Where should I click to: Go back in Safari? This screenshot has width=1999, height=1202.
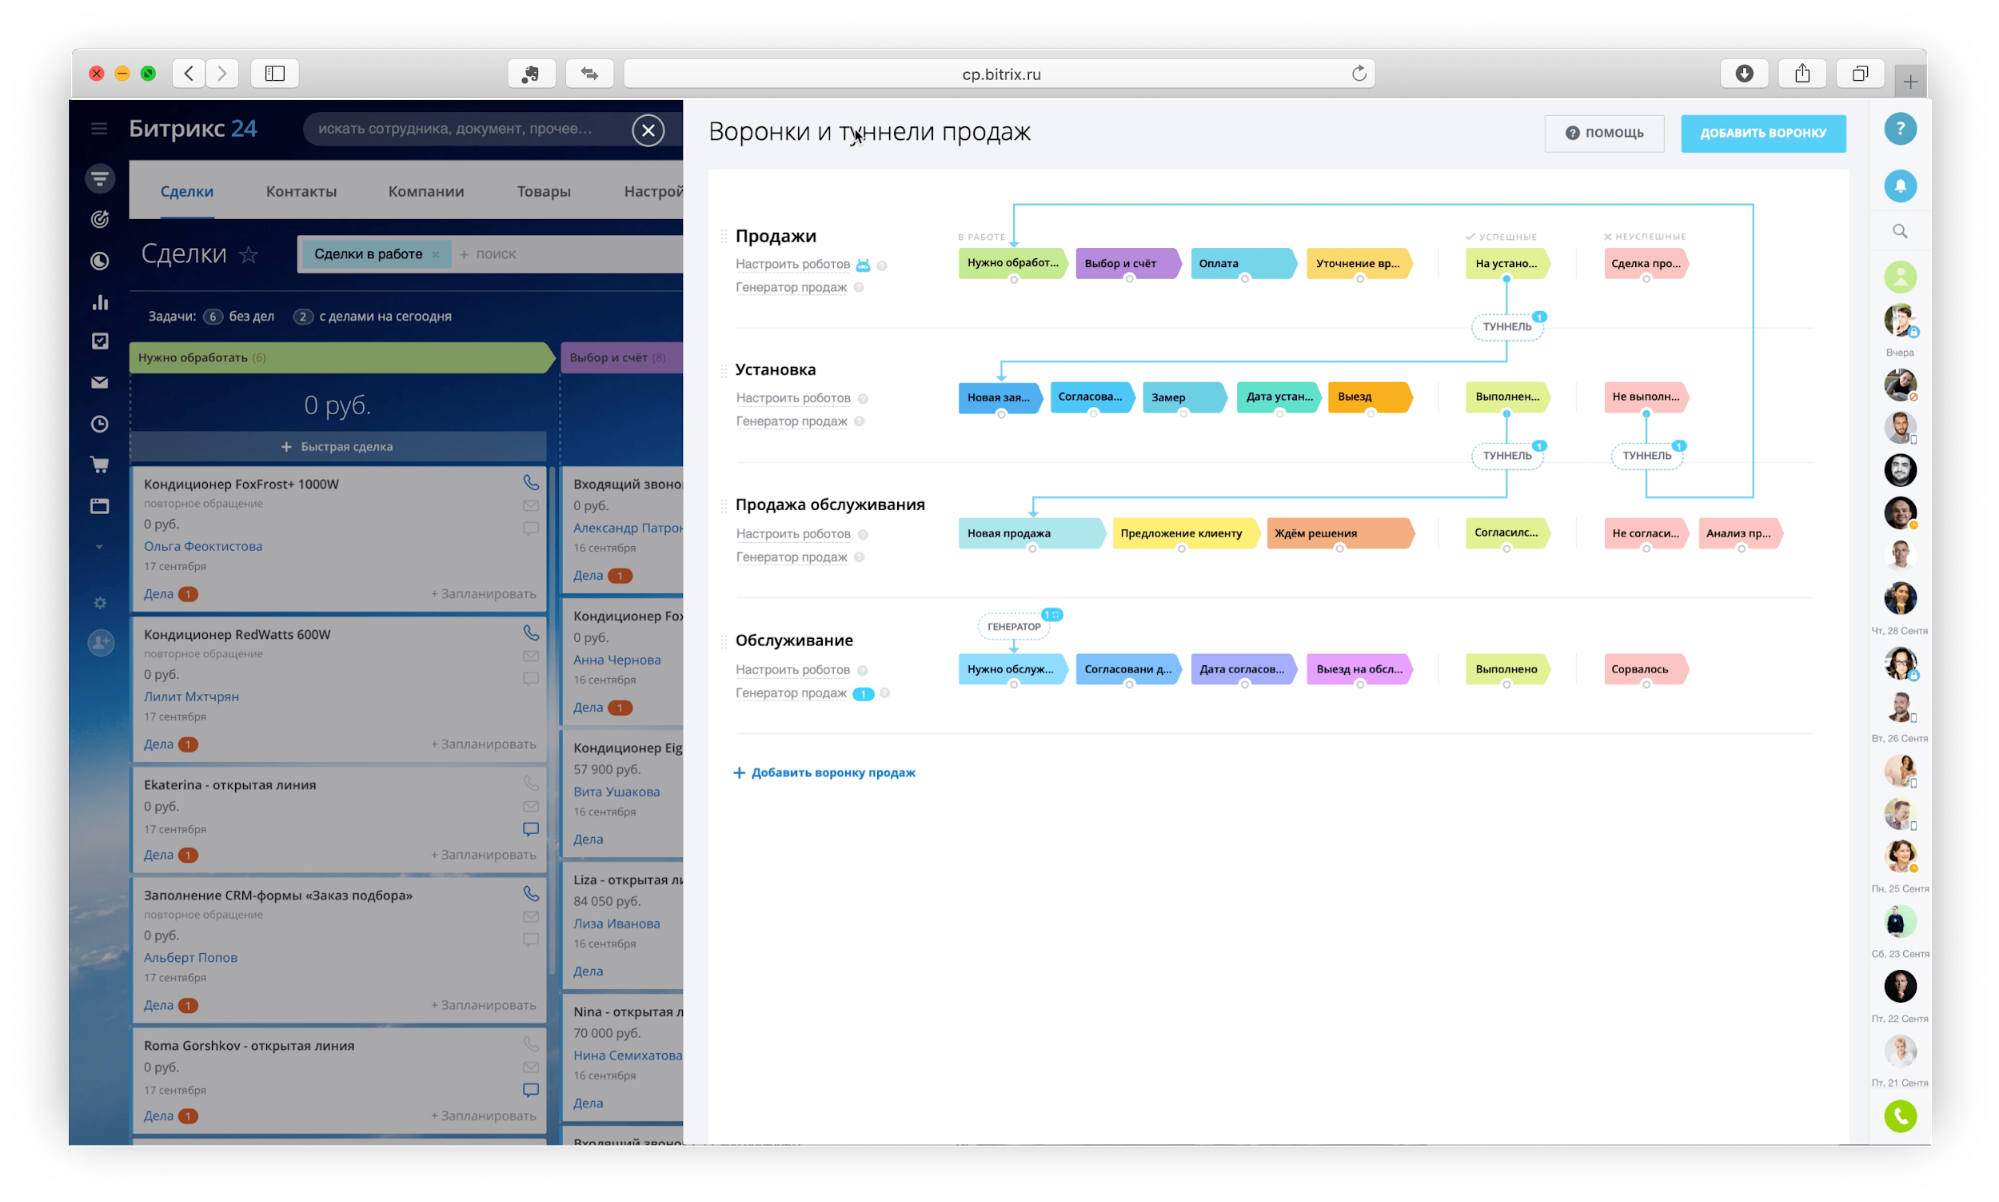tap(189, 74)
